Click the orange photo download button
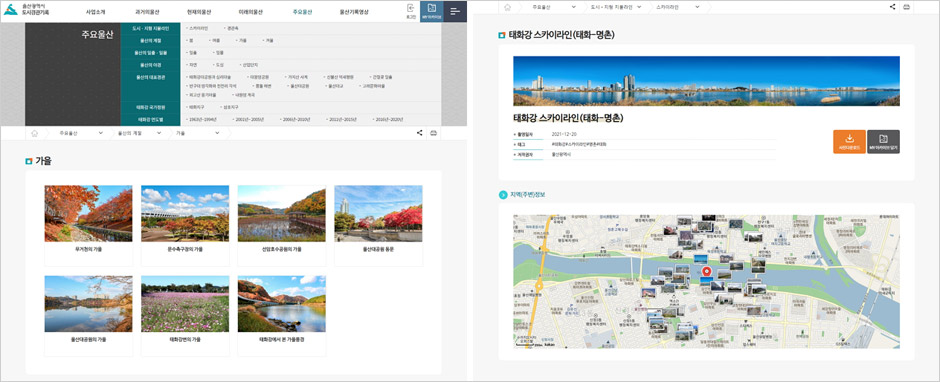The width and height of the screenshot is (940, 382). click(x=849, y=142)
